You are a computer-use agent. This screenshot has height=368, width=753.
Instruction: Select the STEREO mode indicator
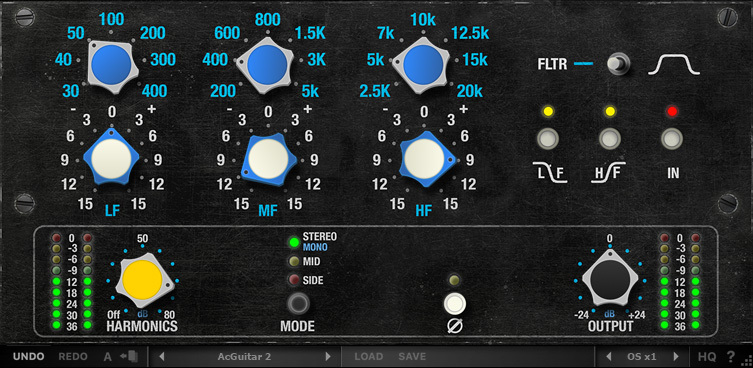click(293, 242)
